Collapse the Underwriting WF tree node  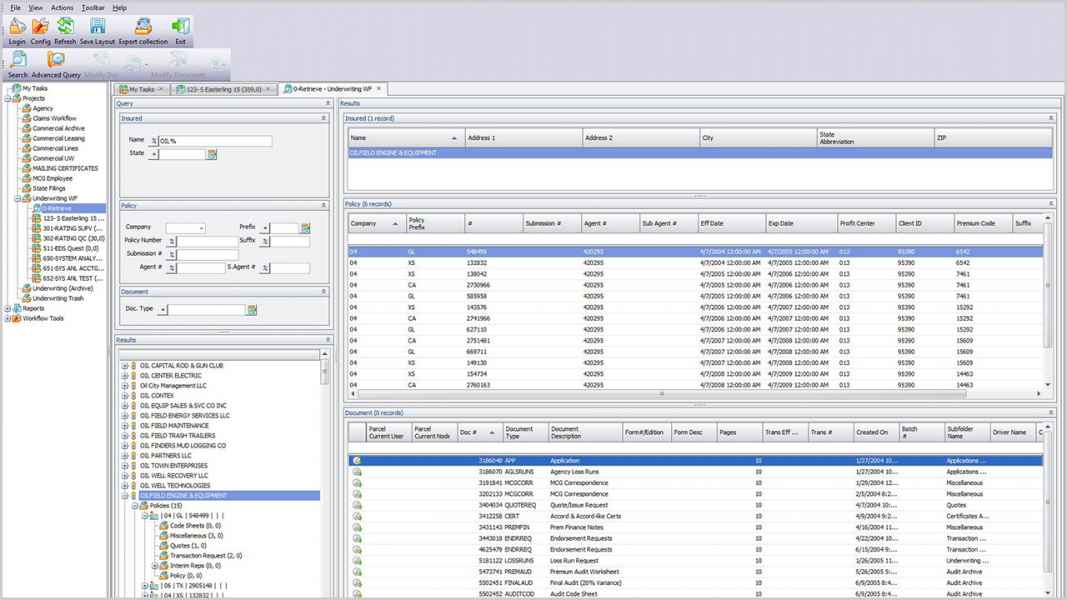click(x=17, y=198)
